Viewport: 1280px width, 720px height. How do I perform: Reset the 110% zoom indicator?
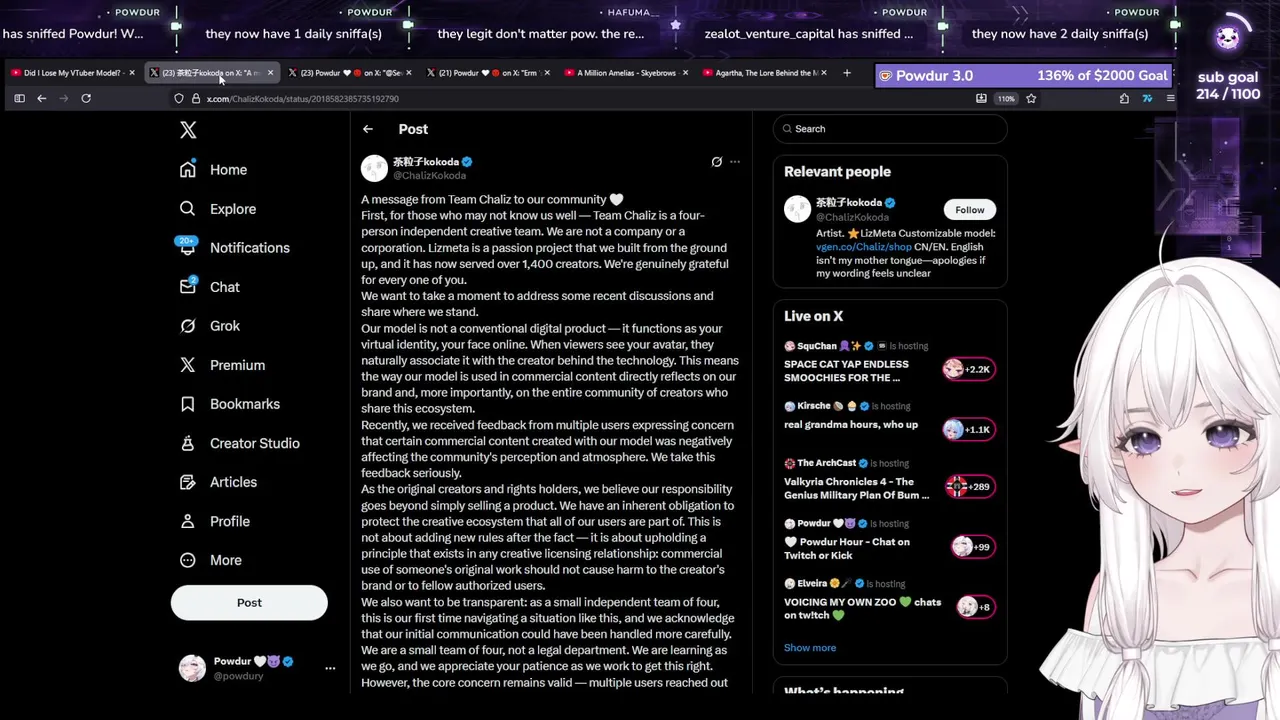coord(1006,99)
